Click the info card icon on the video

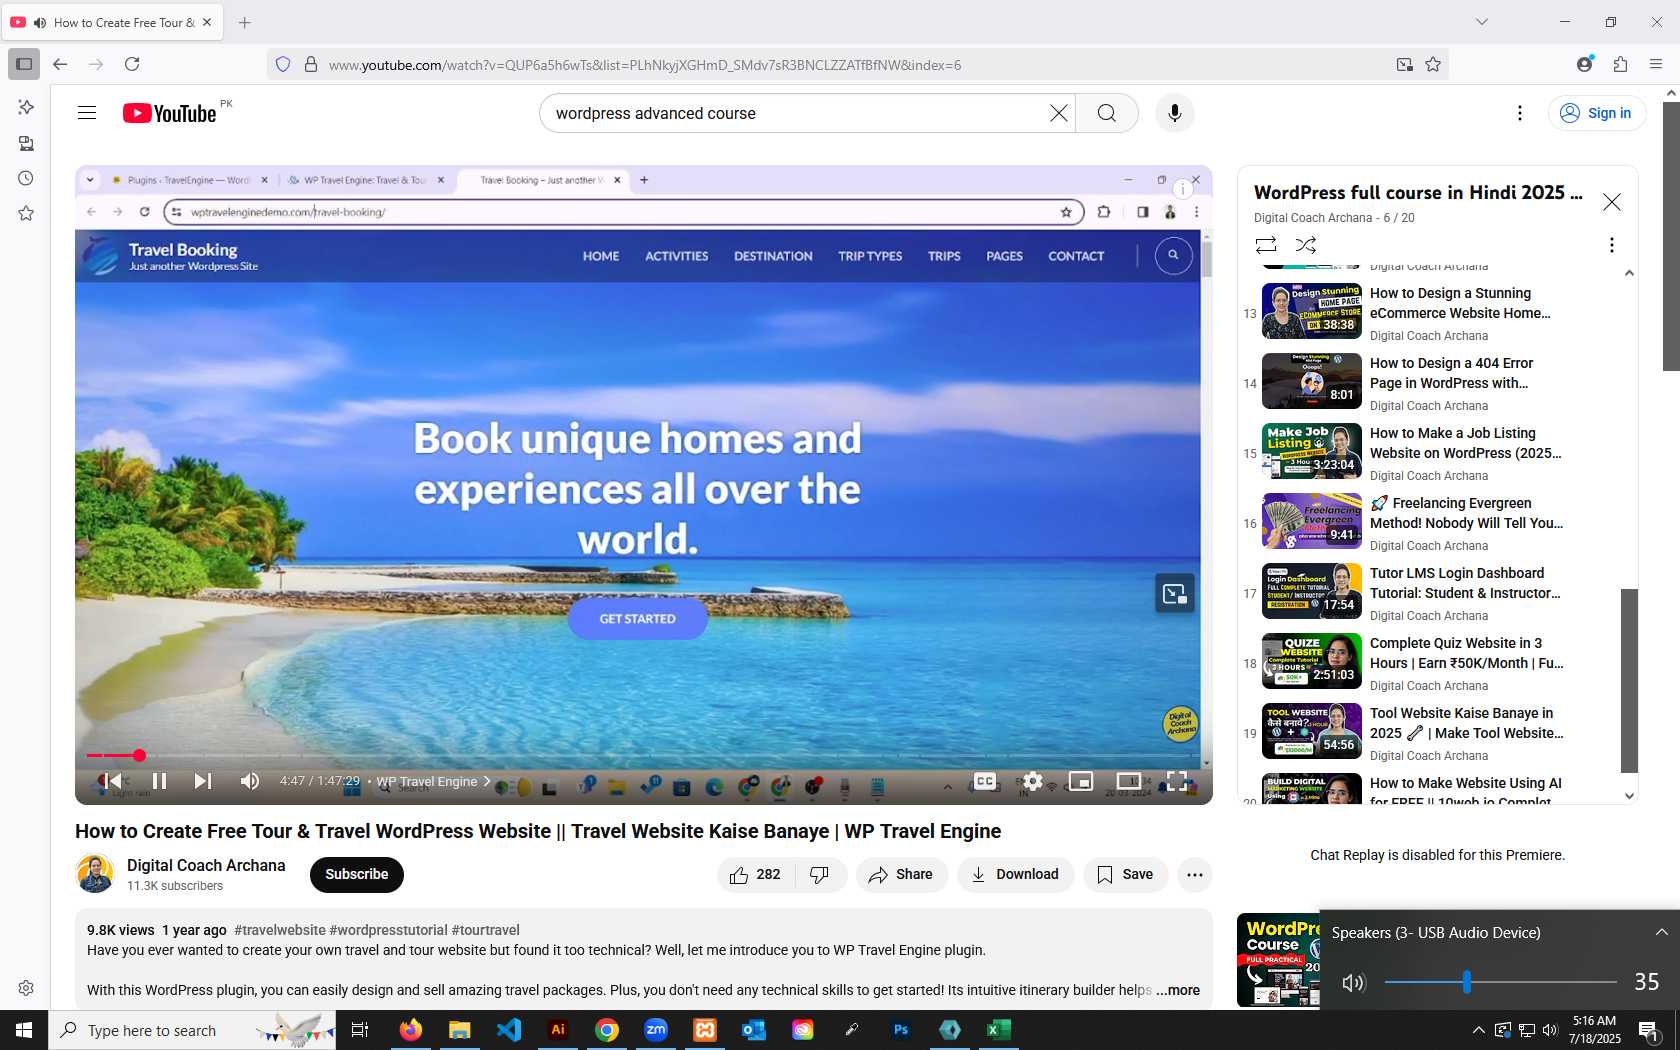coord(1183,188)
